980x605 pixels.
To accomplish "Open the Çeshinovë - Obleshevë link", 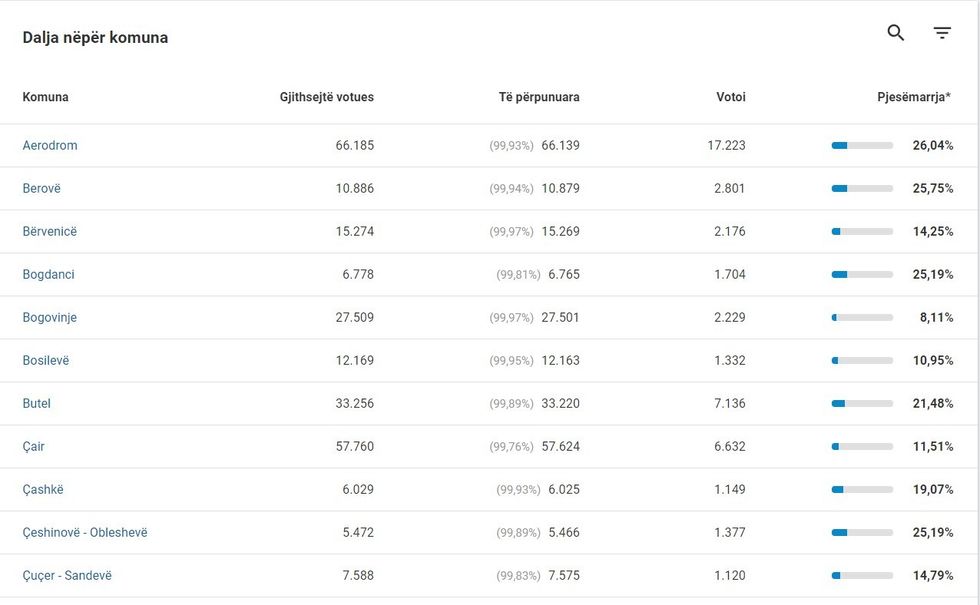I will (x=85, y=532).
